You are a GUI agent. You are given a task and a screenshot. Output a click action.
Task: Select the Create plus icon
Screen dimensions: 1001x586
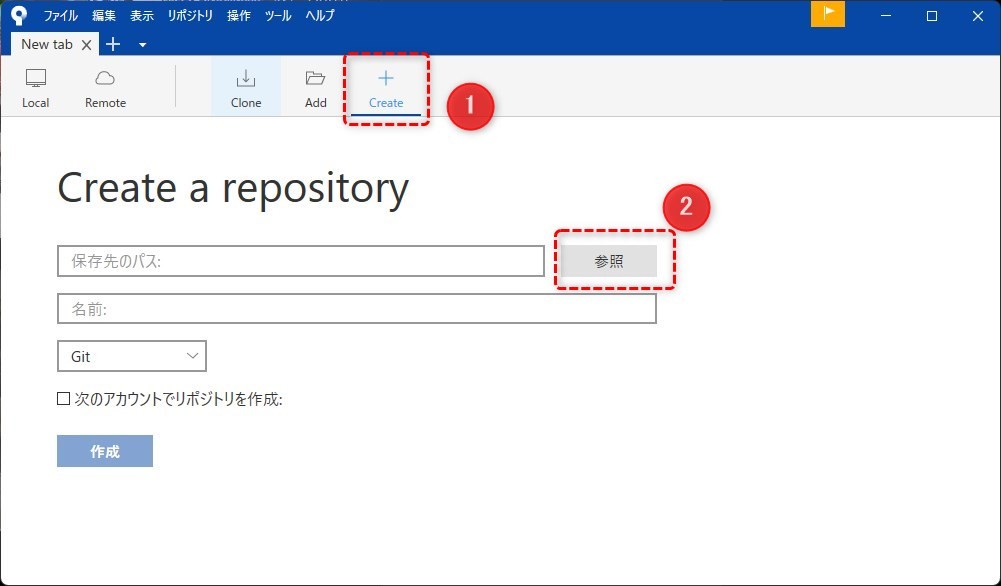386,79
